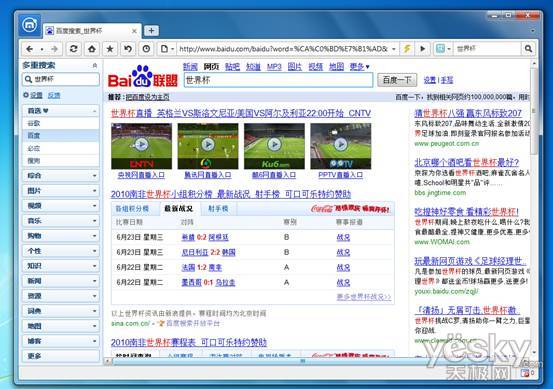This screenshot has height=389, width=553.
Task: Click the go arrow after the address bar
Action: tap(423, 49)
